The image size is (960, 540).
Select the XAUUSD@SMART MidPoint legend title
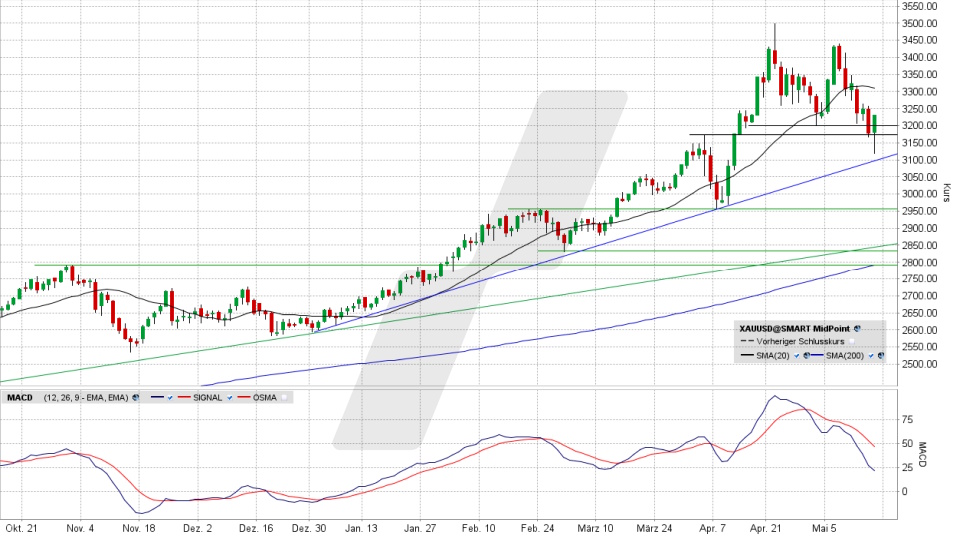[x=795, y=329]
